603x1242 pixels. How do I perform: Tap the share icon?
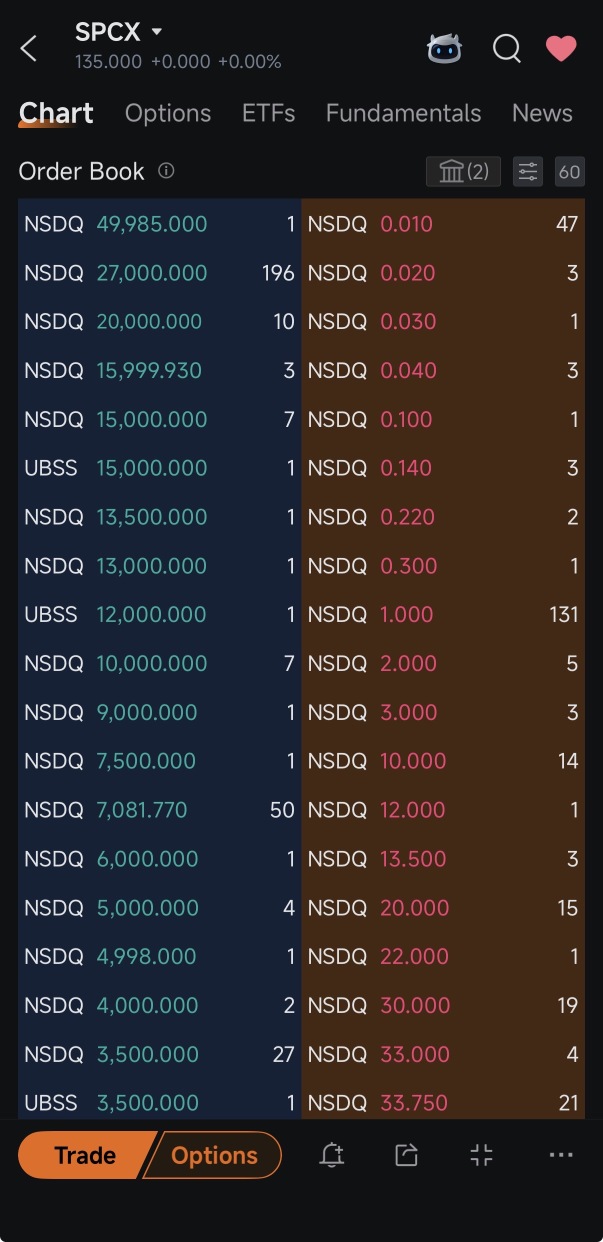406,1156
